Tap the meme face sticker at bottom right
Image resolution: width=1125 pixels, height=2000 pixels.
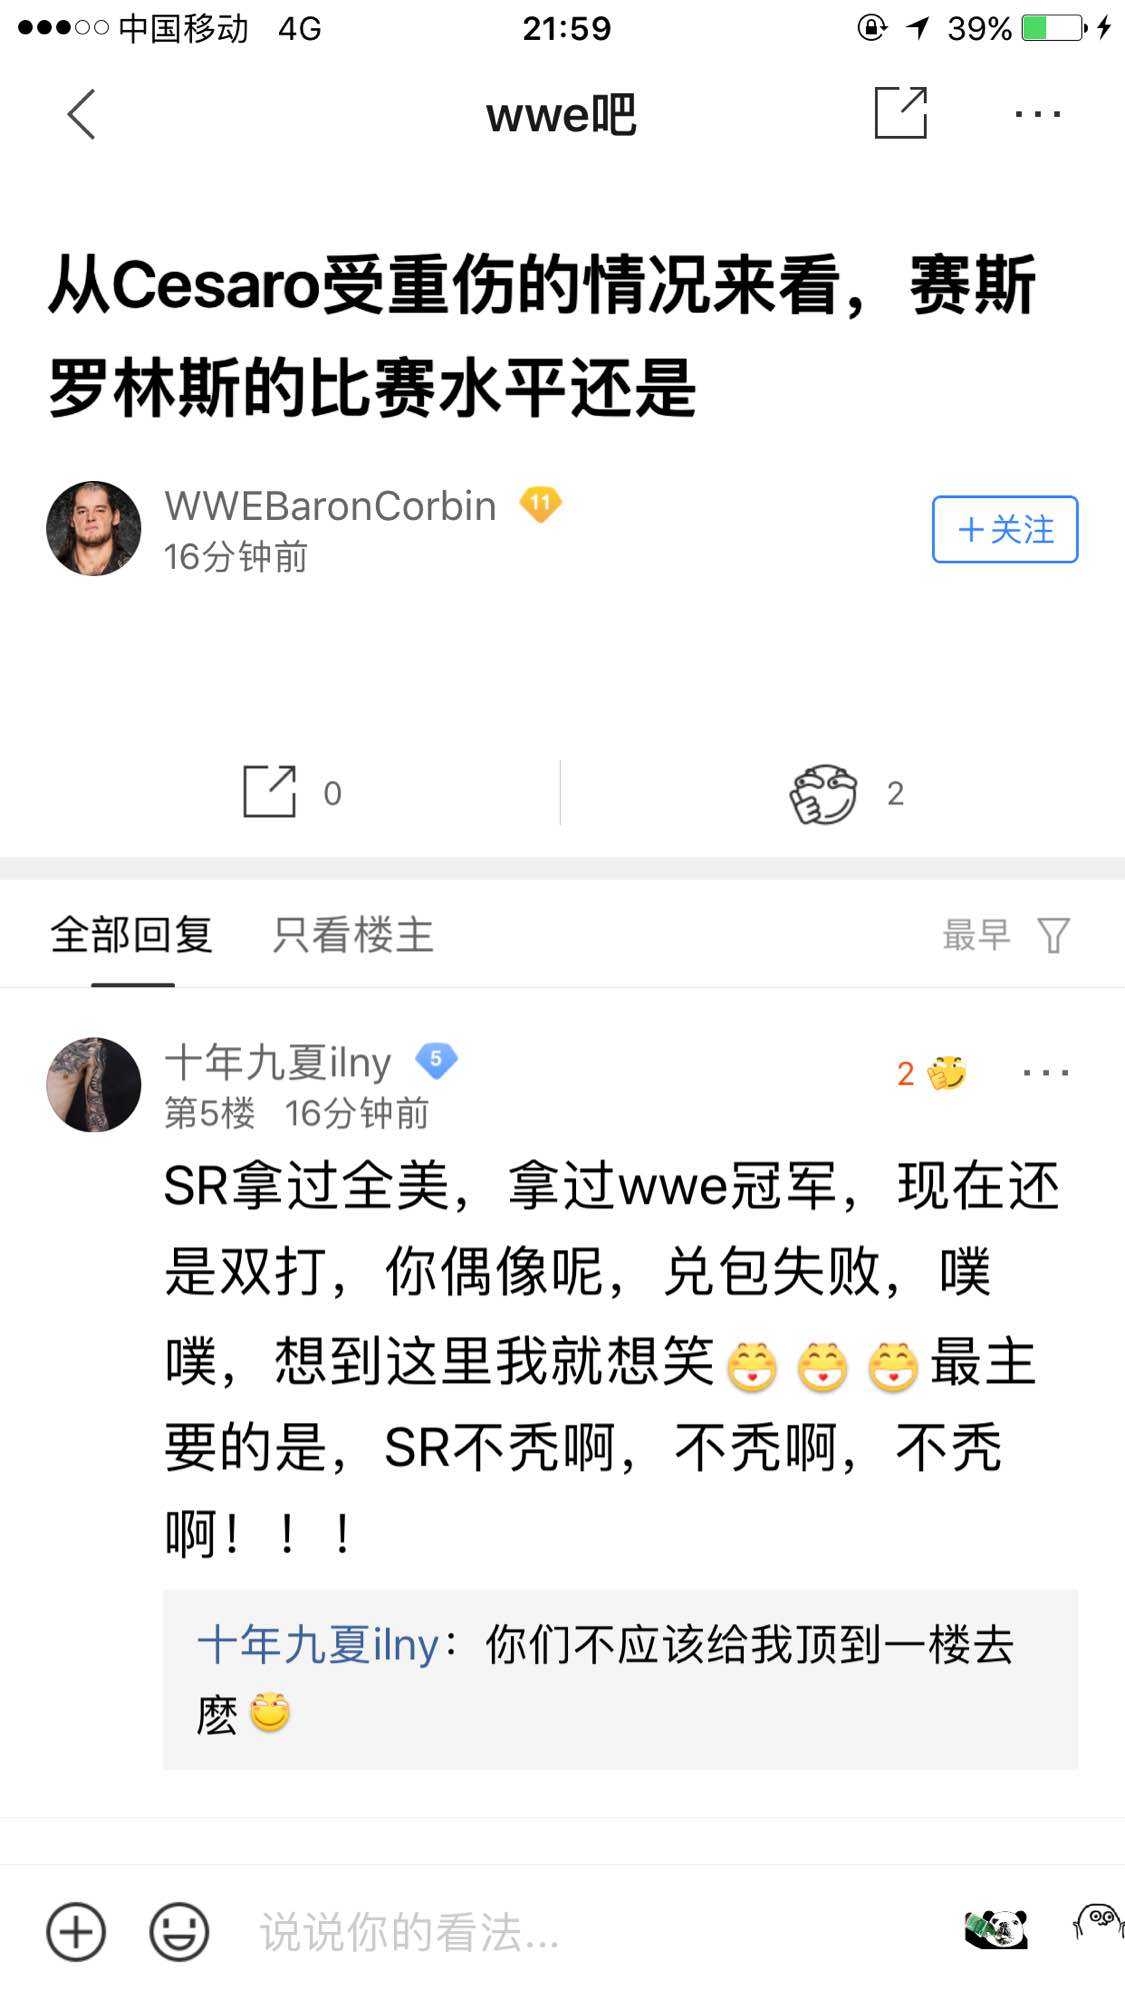[1098, 1922]
